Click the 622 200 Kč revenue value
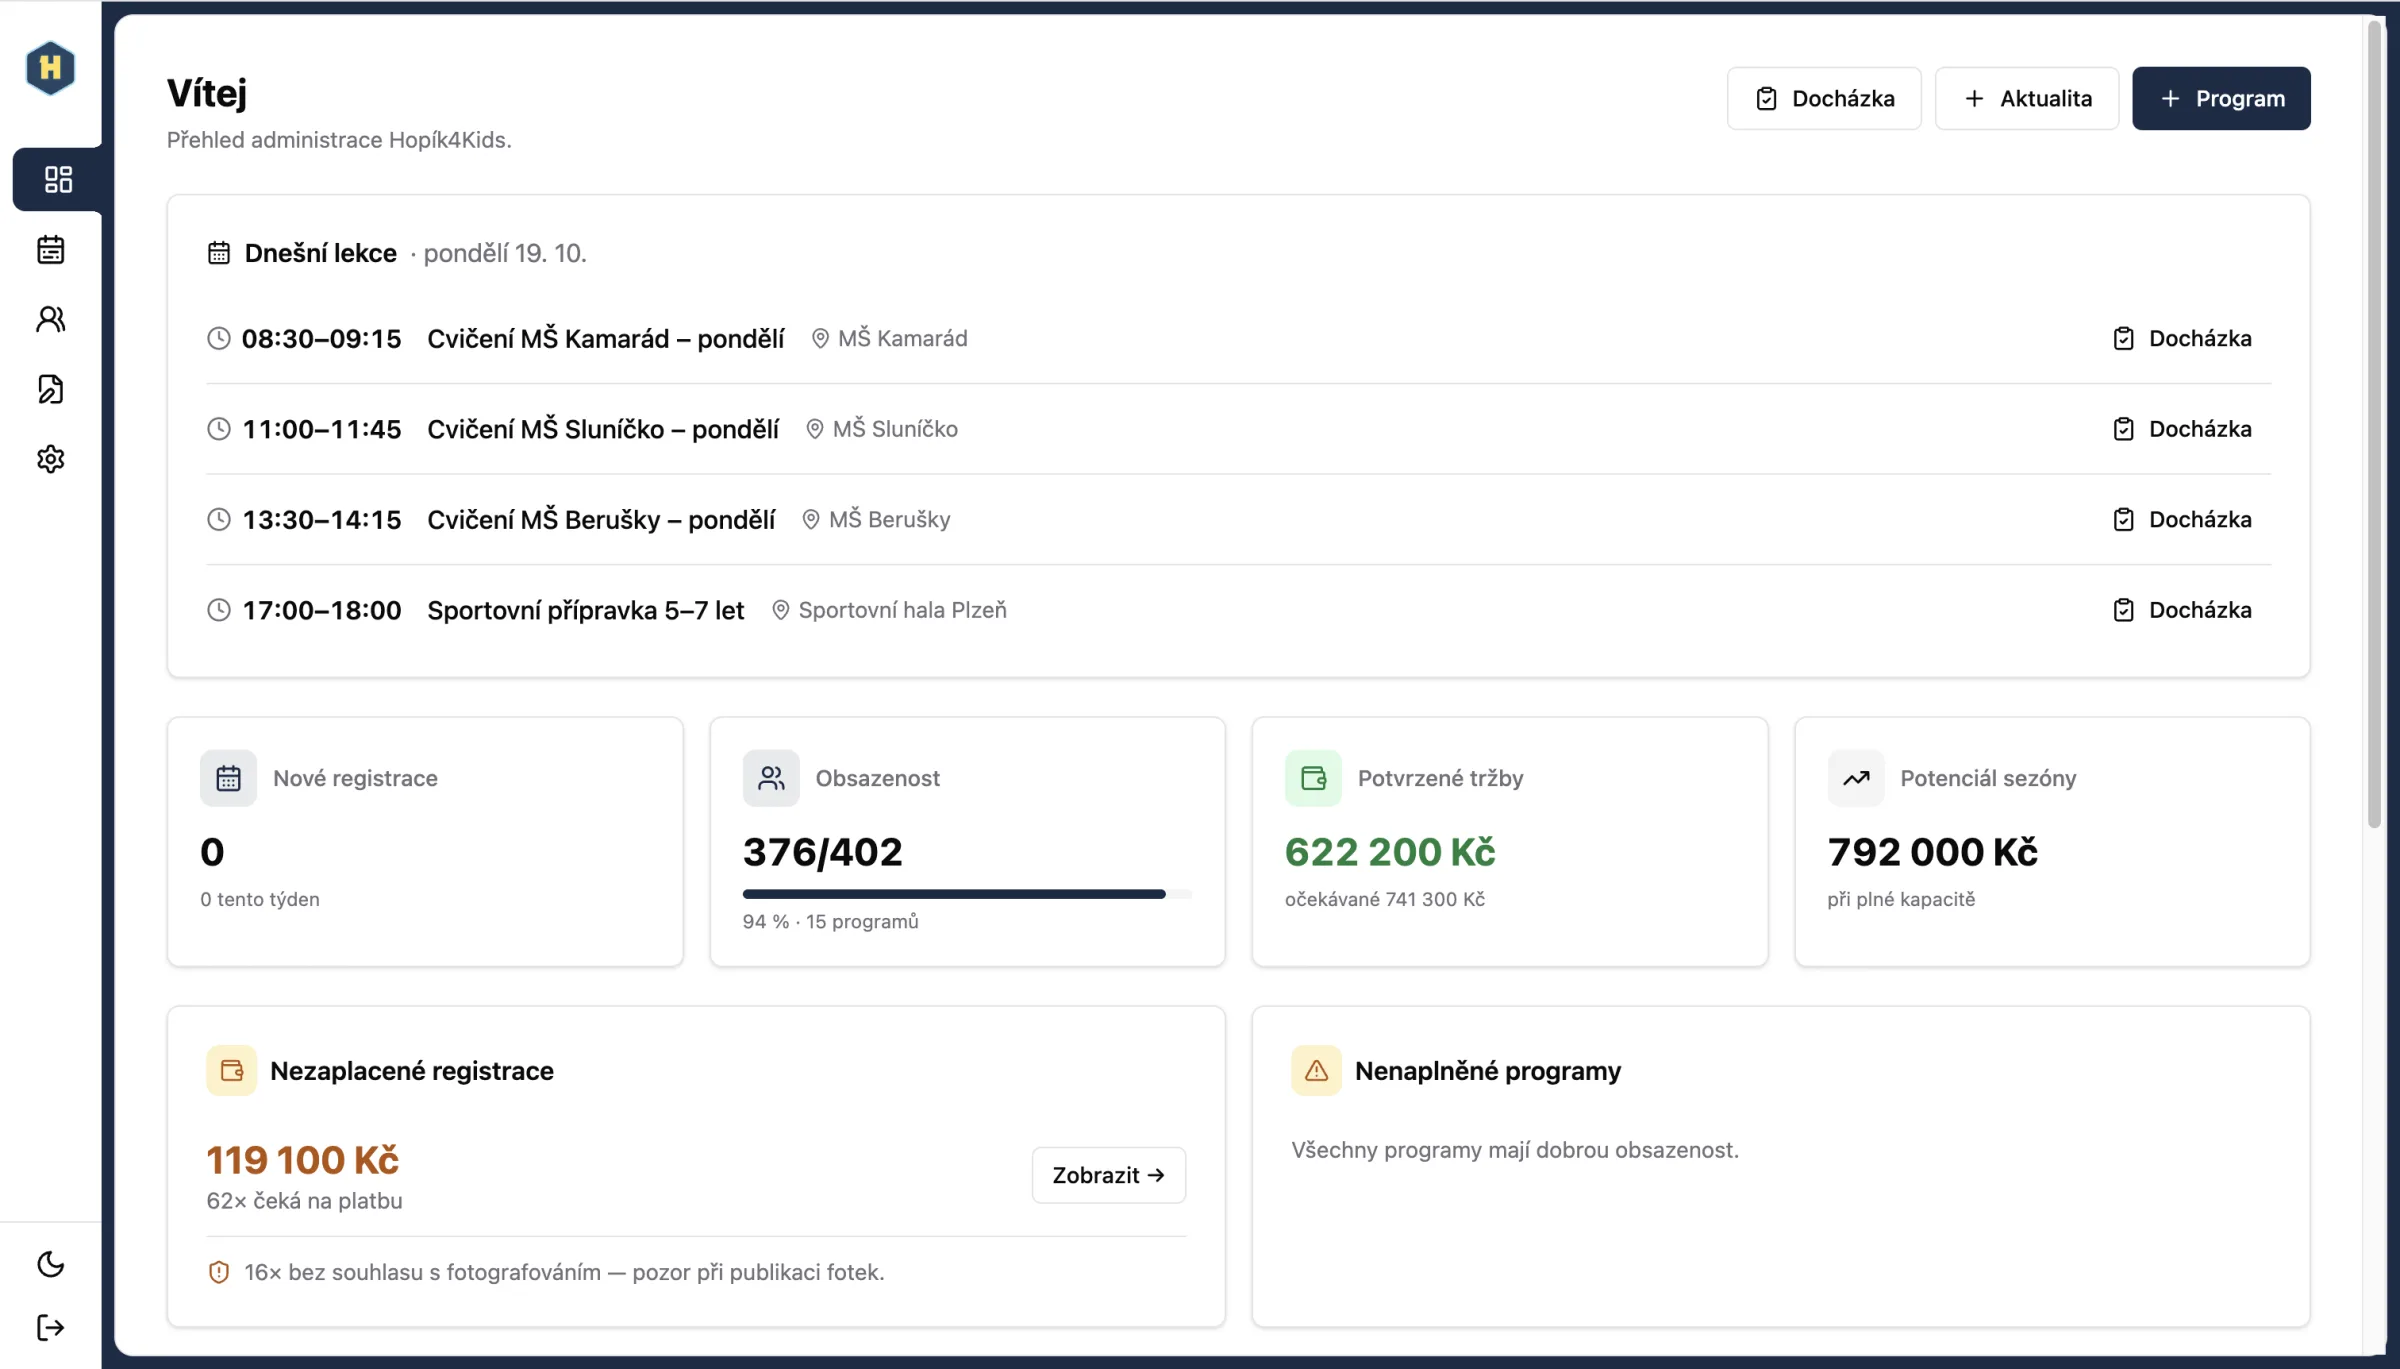 coord(1390,852)
